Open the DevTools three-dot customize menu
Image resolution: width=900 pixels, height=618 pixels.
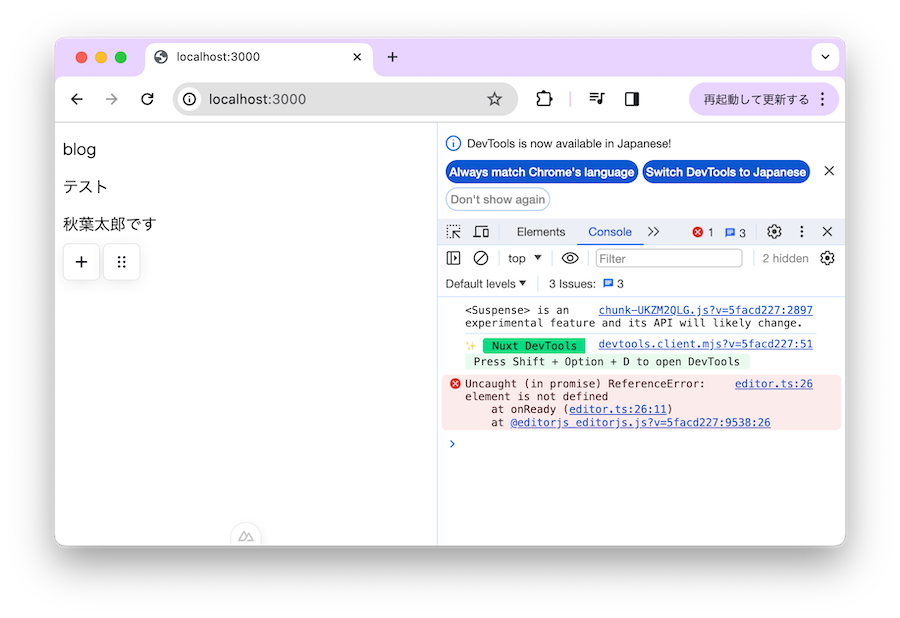click(801, 232)
